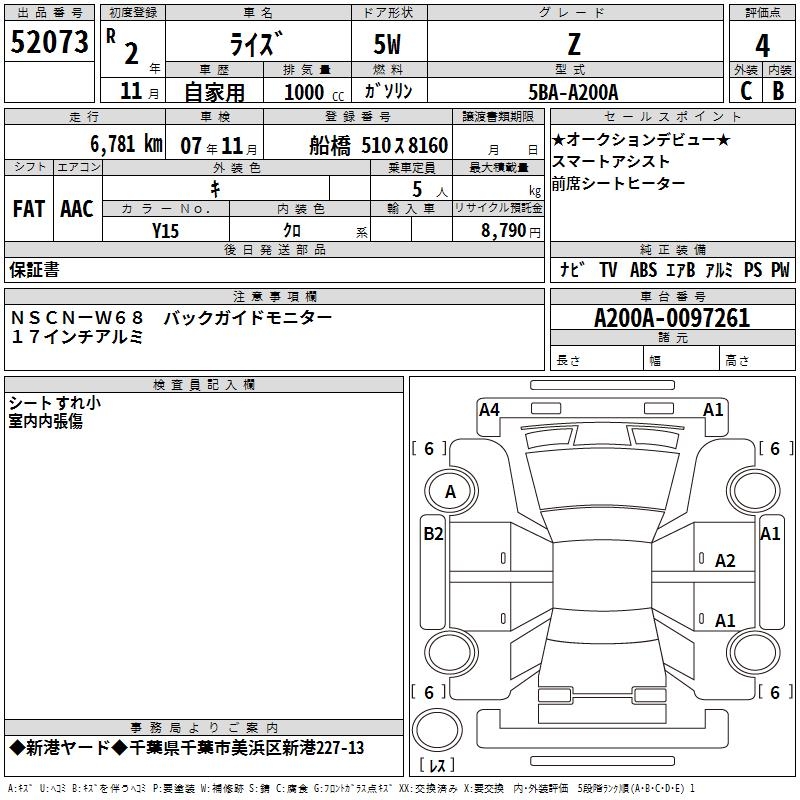The height and width of the screenshot is (800, 800).
Task: Click the B2 damage mark beside the car
Action: [432, 534]
